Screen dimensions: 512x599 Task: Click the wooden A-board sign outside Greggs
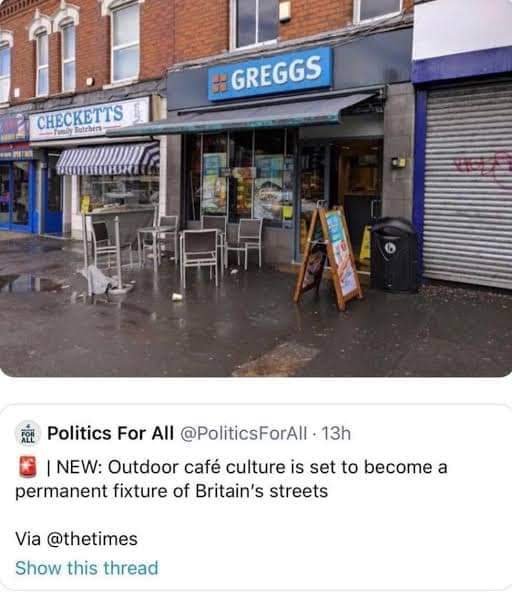point(329,257)
